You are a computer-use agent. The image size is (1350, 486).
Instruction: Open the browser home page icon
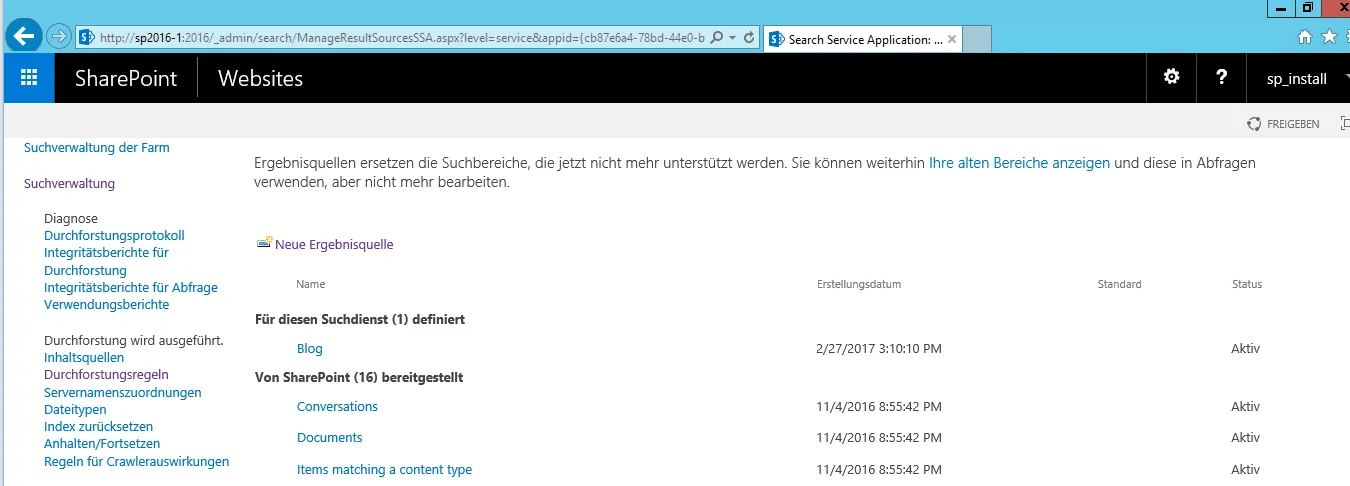[1304, 37]
